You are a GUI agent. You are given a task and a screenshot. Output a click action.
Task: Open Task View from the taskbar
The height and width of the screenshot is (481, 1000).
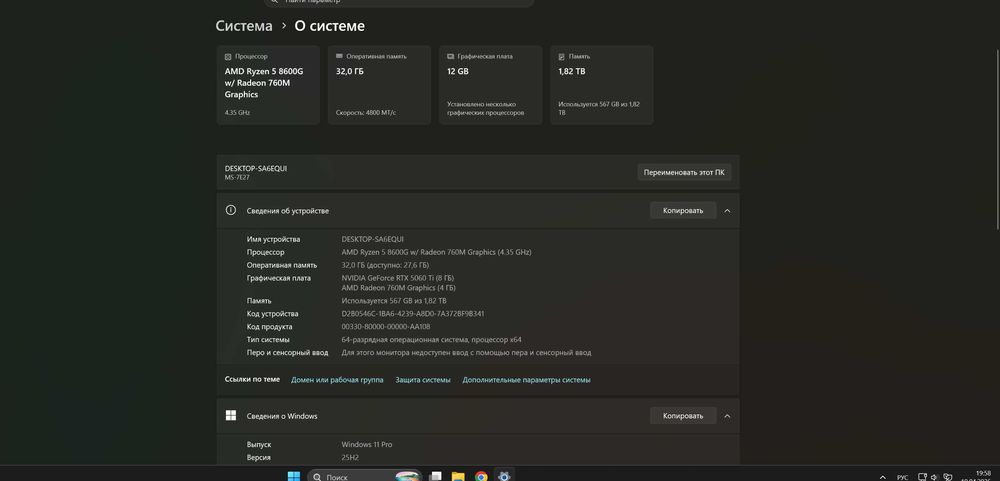coord(436,476)
